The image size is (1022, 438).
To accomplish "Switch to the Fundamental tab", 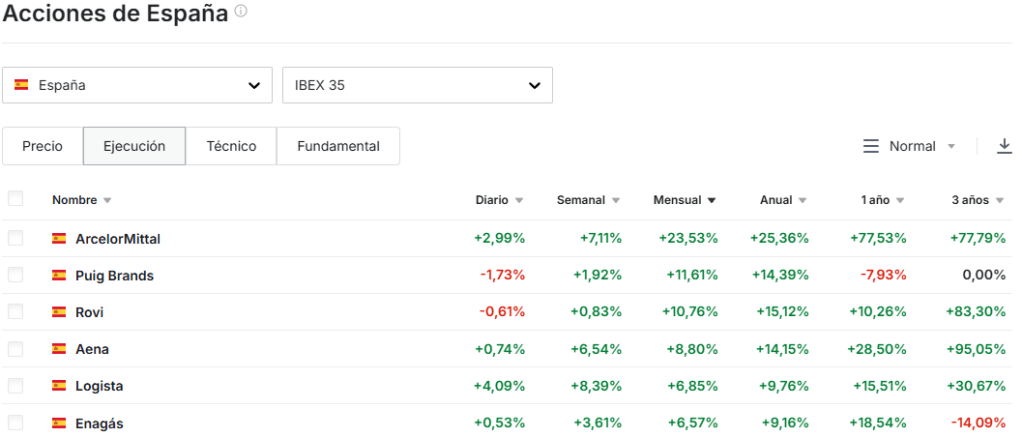I will click(338, 146).
